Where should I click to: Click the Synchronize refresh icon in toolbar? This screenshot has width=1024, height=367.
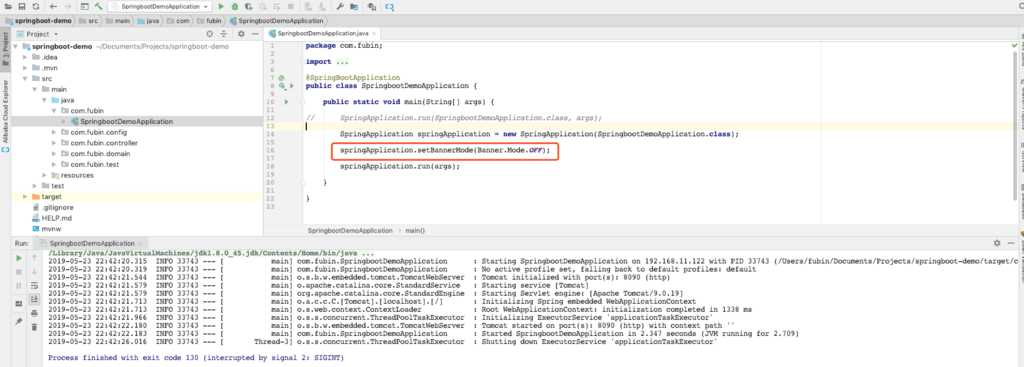coord(35,7)
